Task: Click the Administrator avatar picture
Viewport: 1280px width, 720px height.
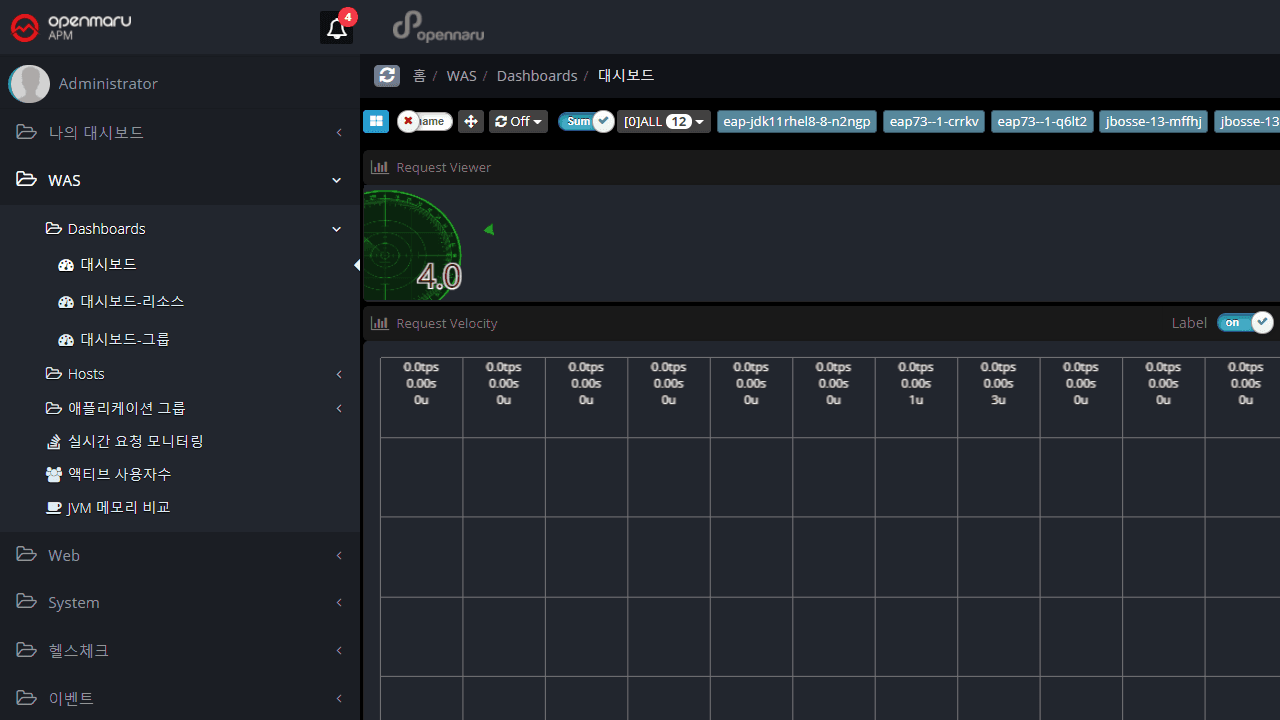Action: click(x=29, y=84)
